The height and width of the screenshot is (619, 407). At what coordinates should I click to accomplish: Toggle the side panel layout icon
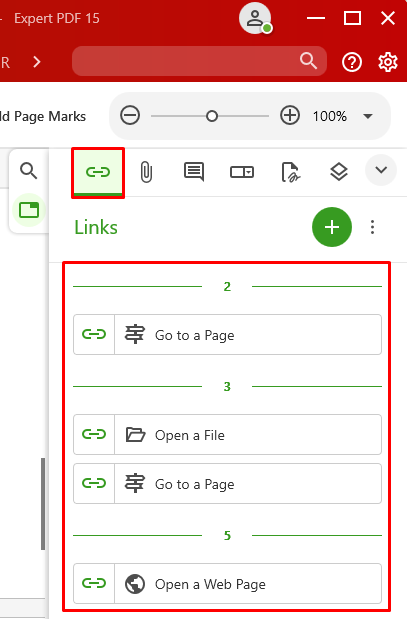coord(29,210)
